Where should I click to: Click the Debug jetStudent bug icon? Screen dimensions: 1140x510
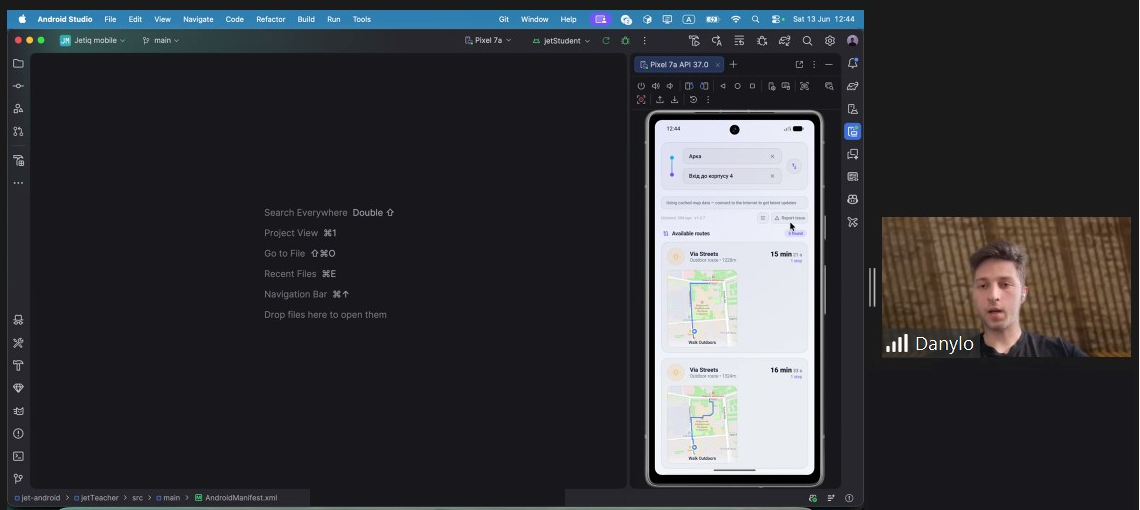[x=625, y=41]
